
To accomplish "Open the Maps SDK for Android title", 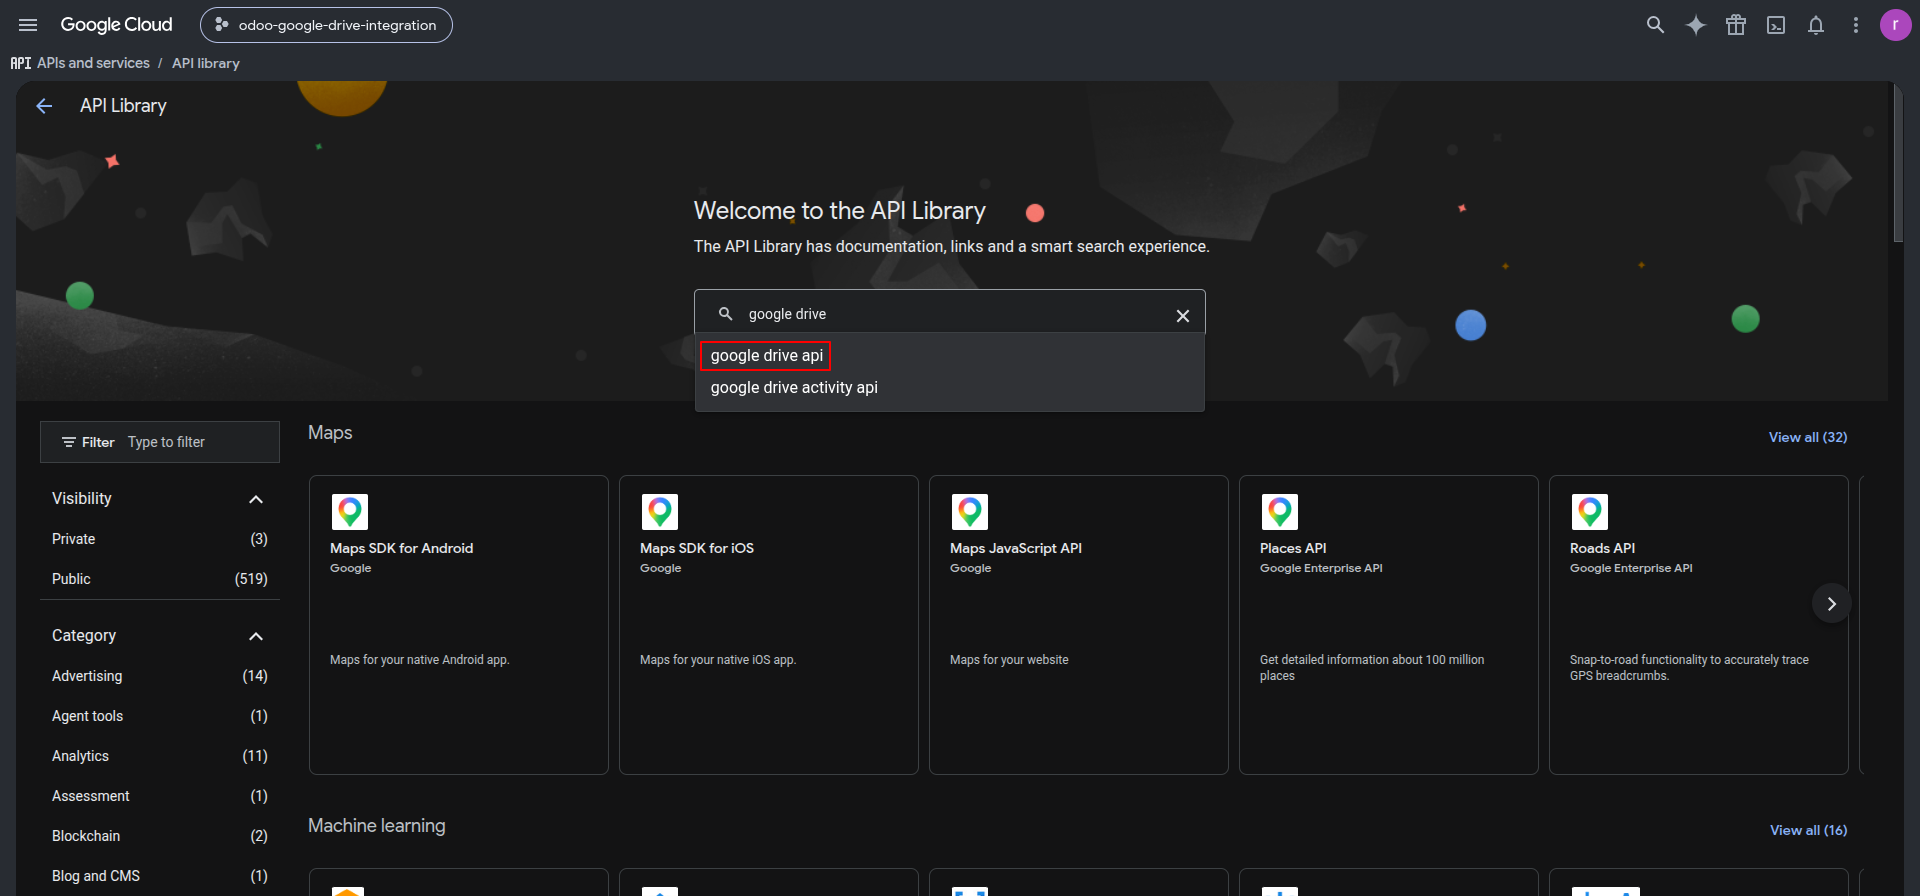I will (x=402, y=548).
